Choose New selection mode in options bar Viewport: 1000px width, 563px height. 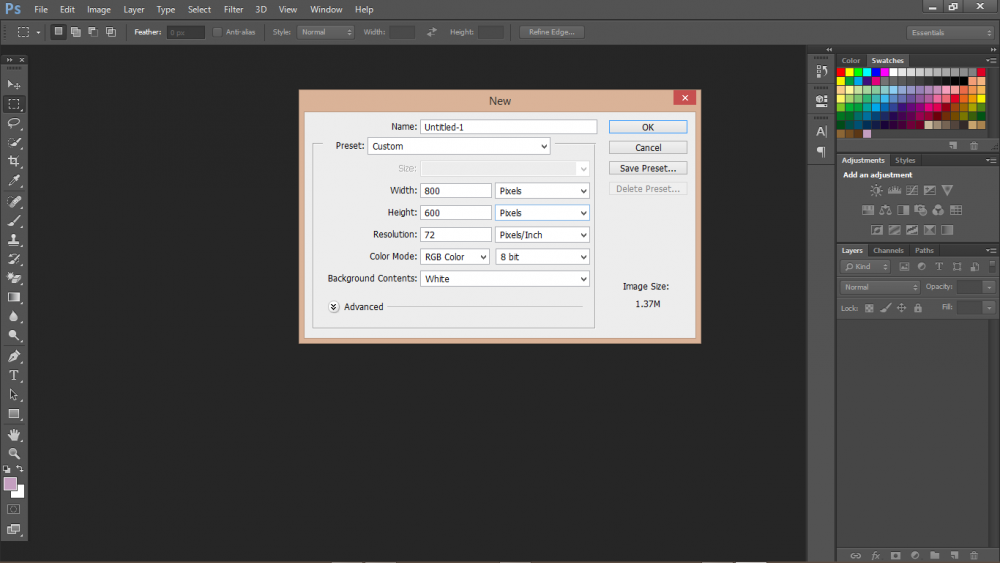[x=58, y=32]
